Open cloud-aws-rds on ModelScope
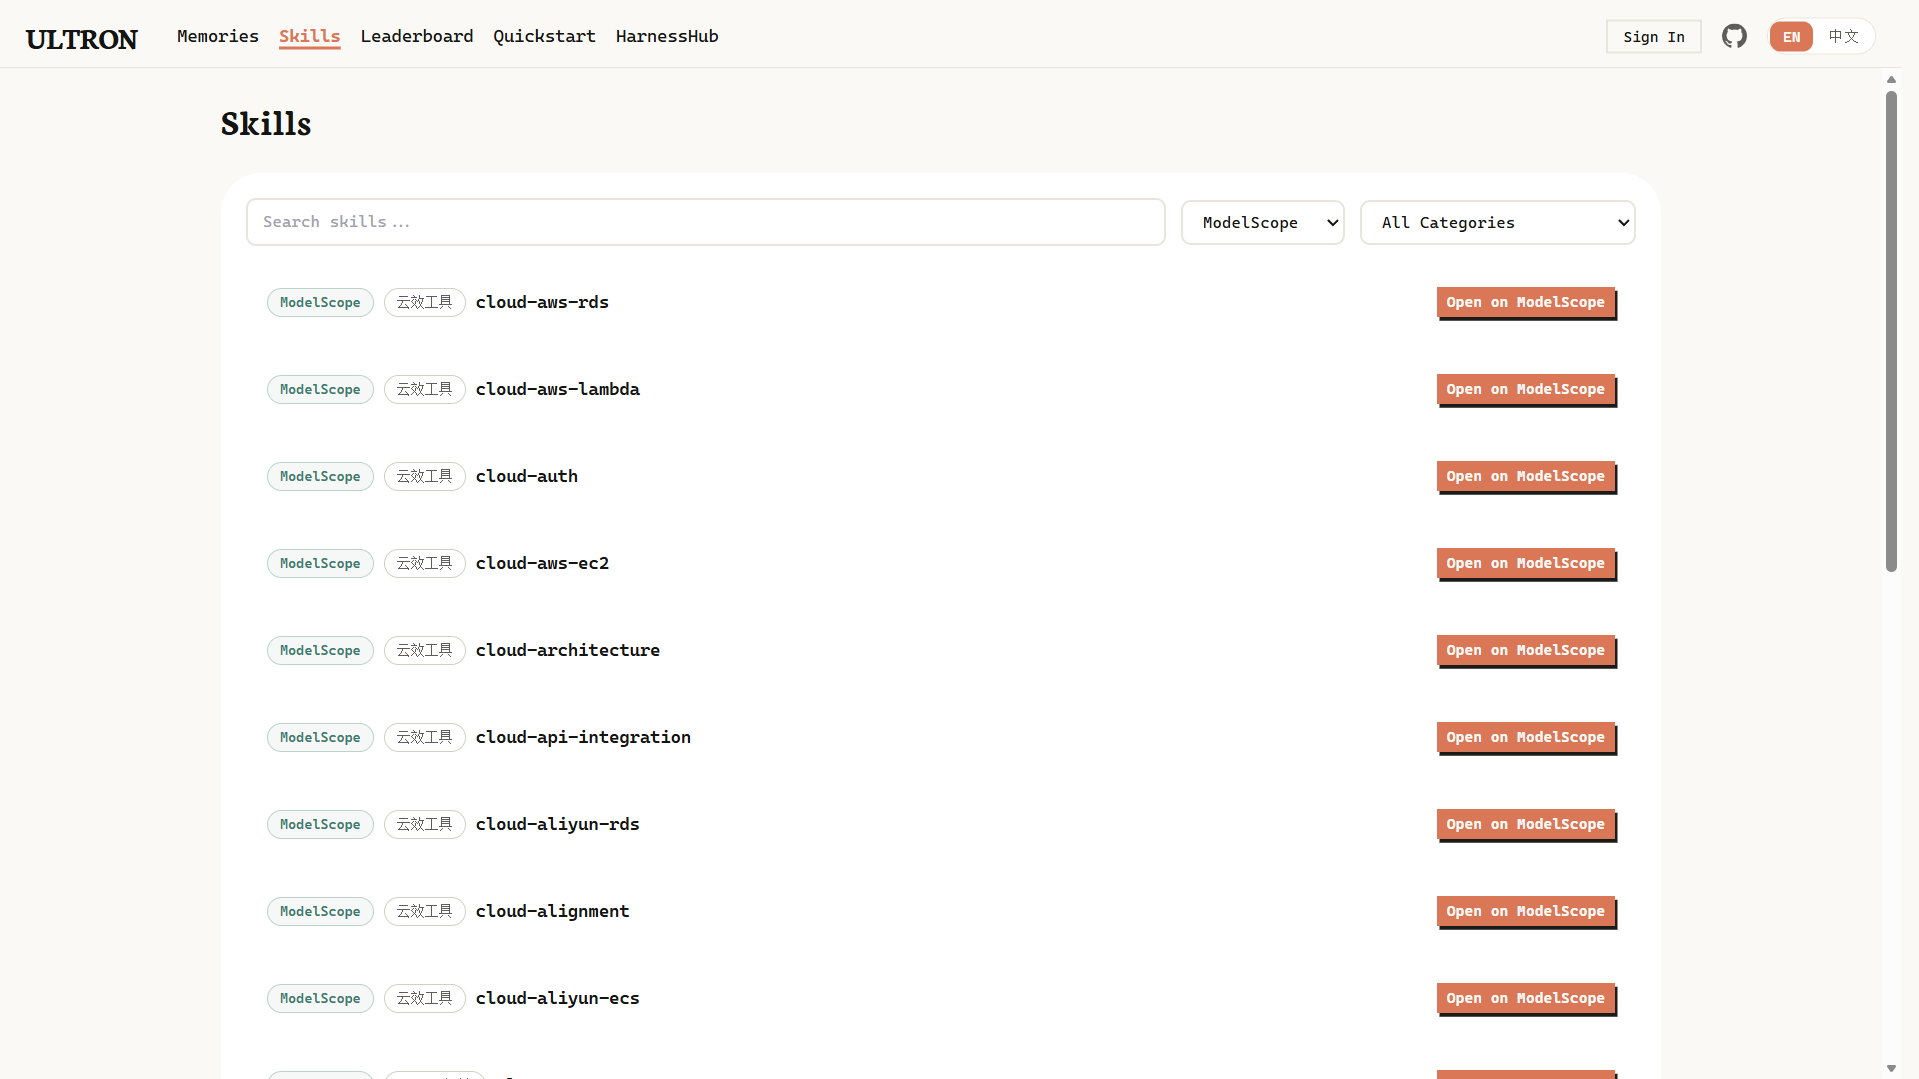1919x1079 pixels. 1525,302
